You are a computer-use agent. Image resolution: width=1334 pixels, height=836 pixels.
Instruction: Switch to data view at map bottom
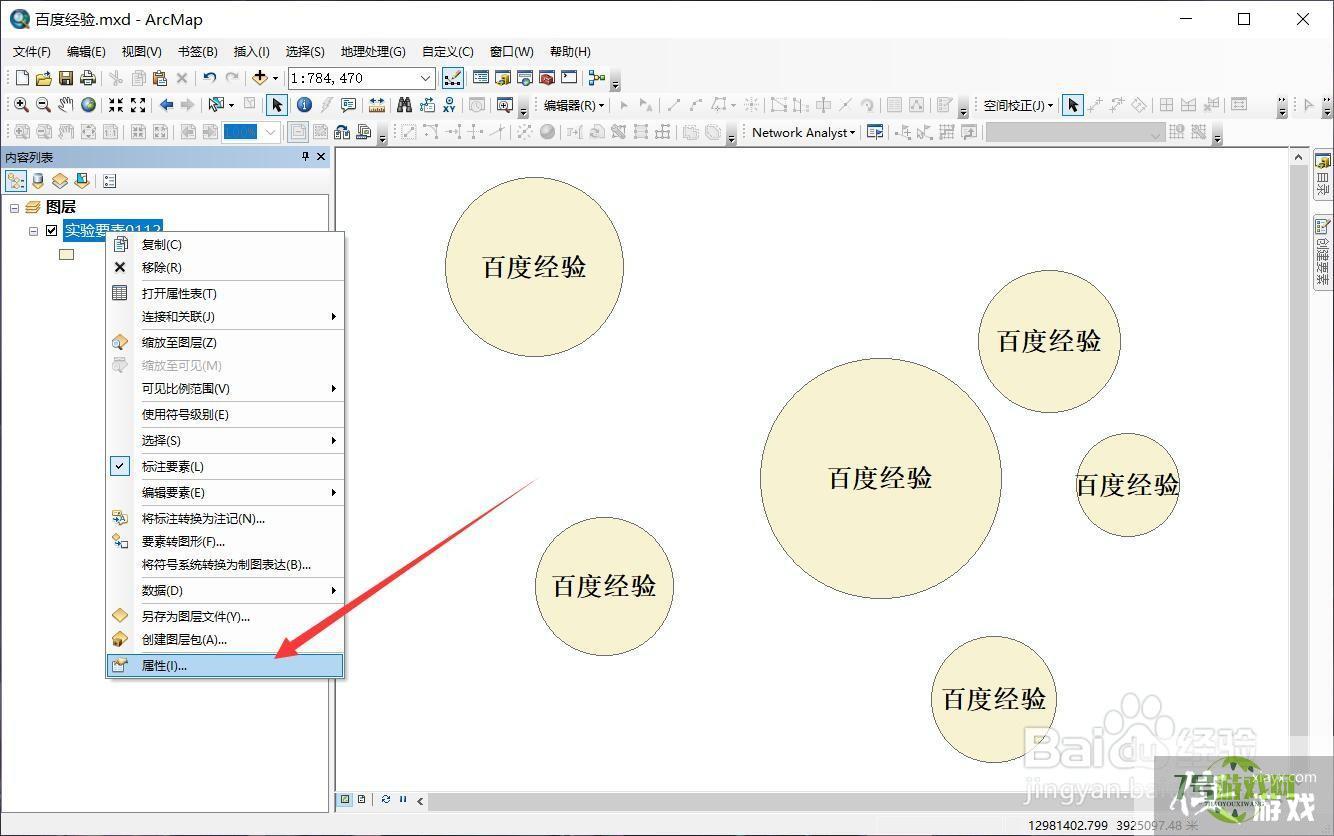[345, 799]
